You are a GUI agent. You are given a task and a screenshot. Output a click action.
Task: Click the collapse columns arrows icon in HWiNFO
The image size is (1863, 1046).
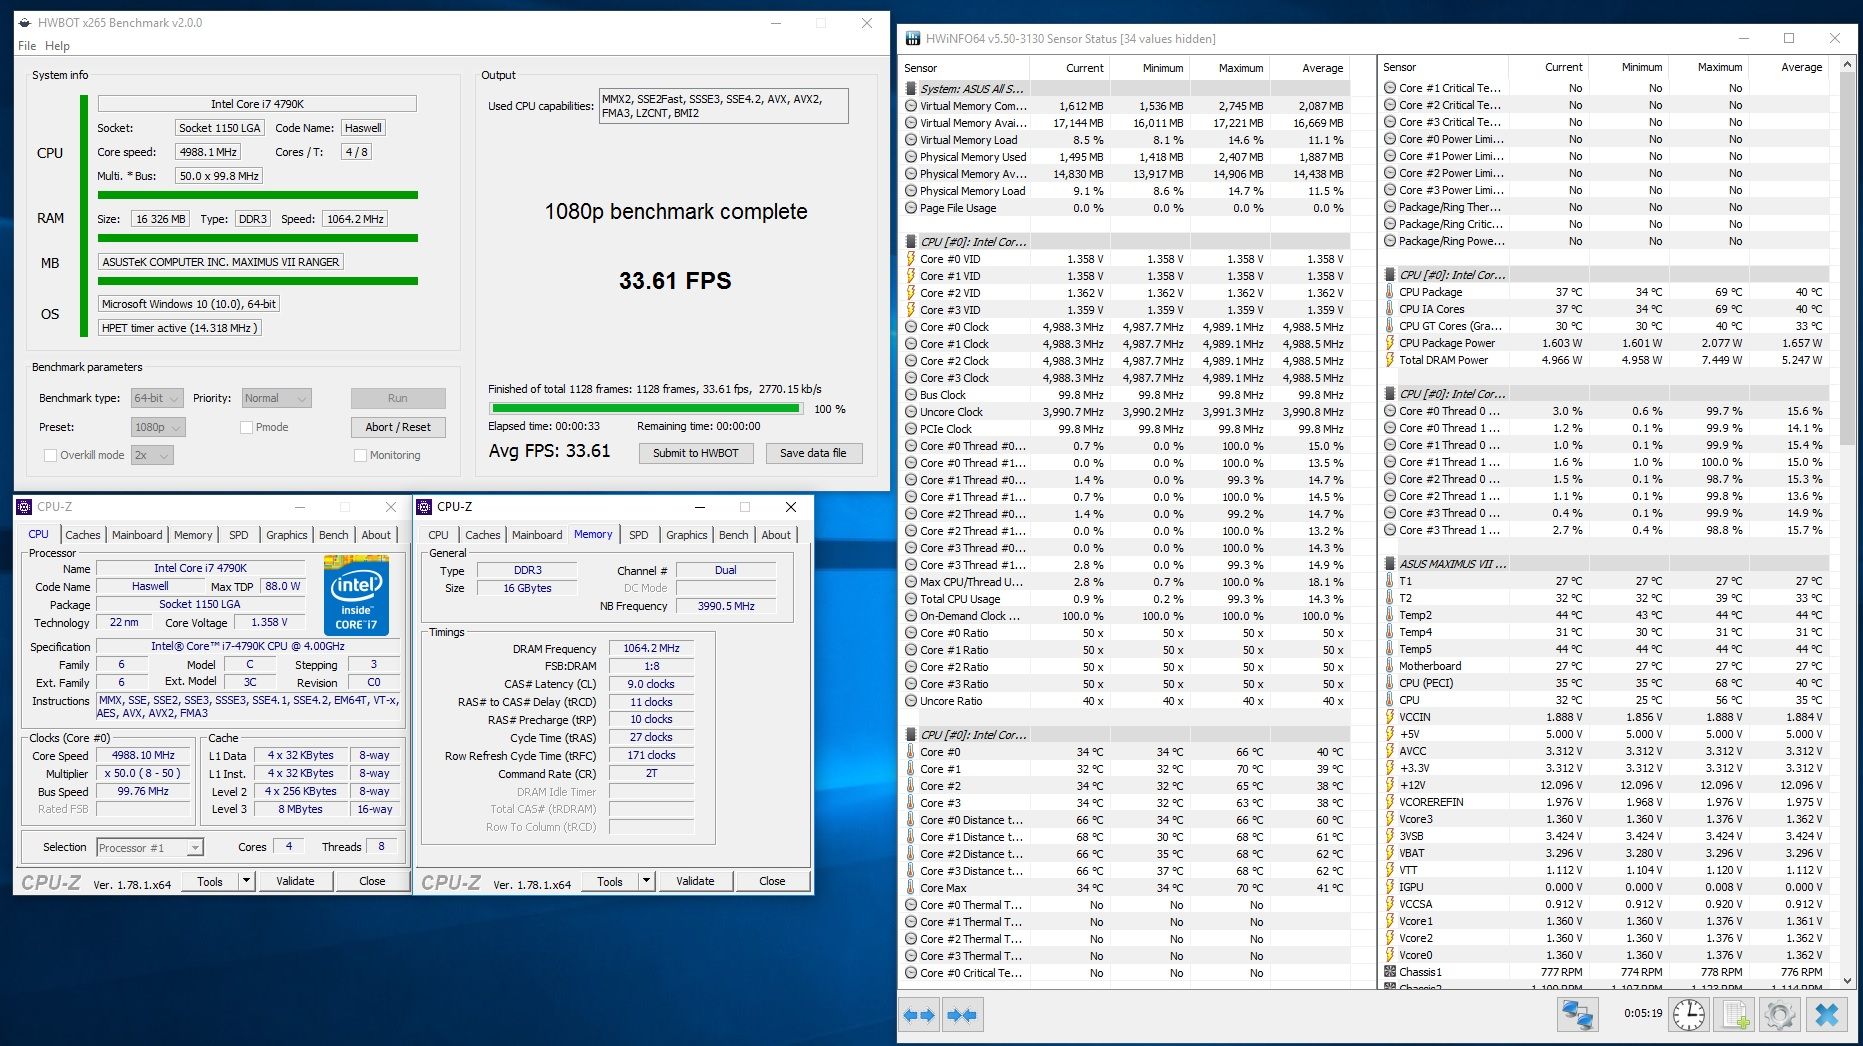click(962, 1015)
